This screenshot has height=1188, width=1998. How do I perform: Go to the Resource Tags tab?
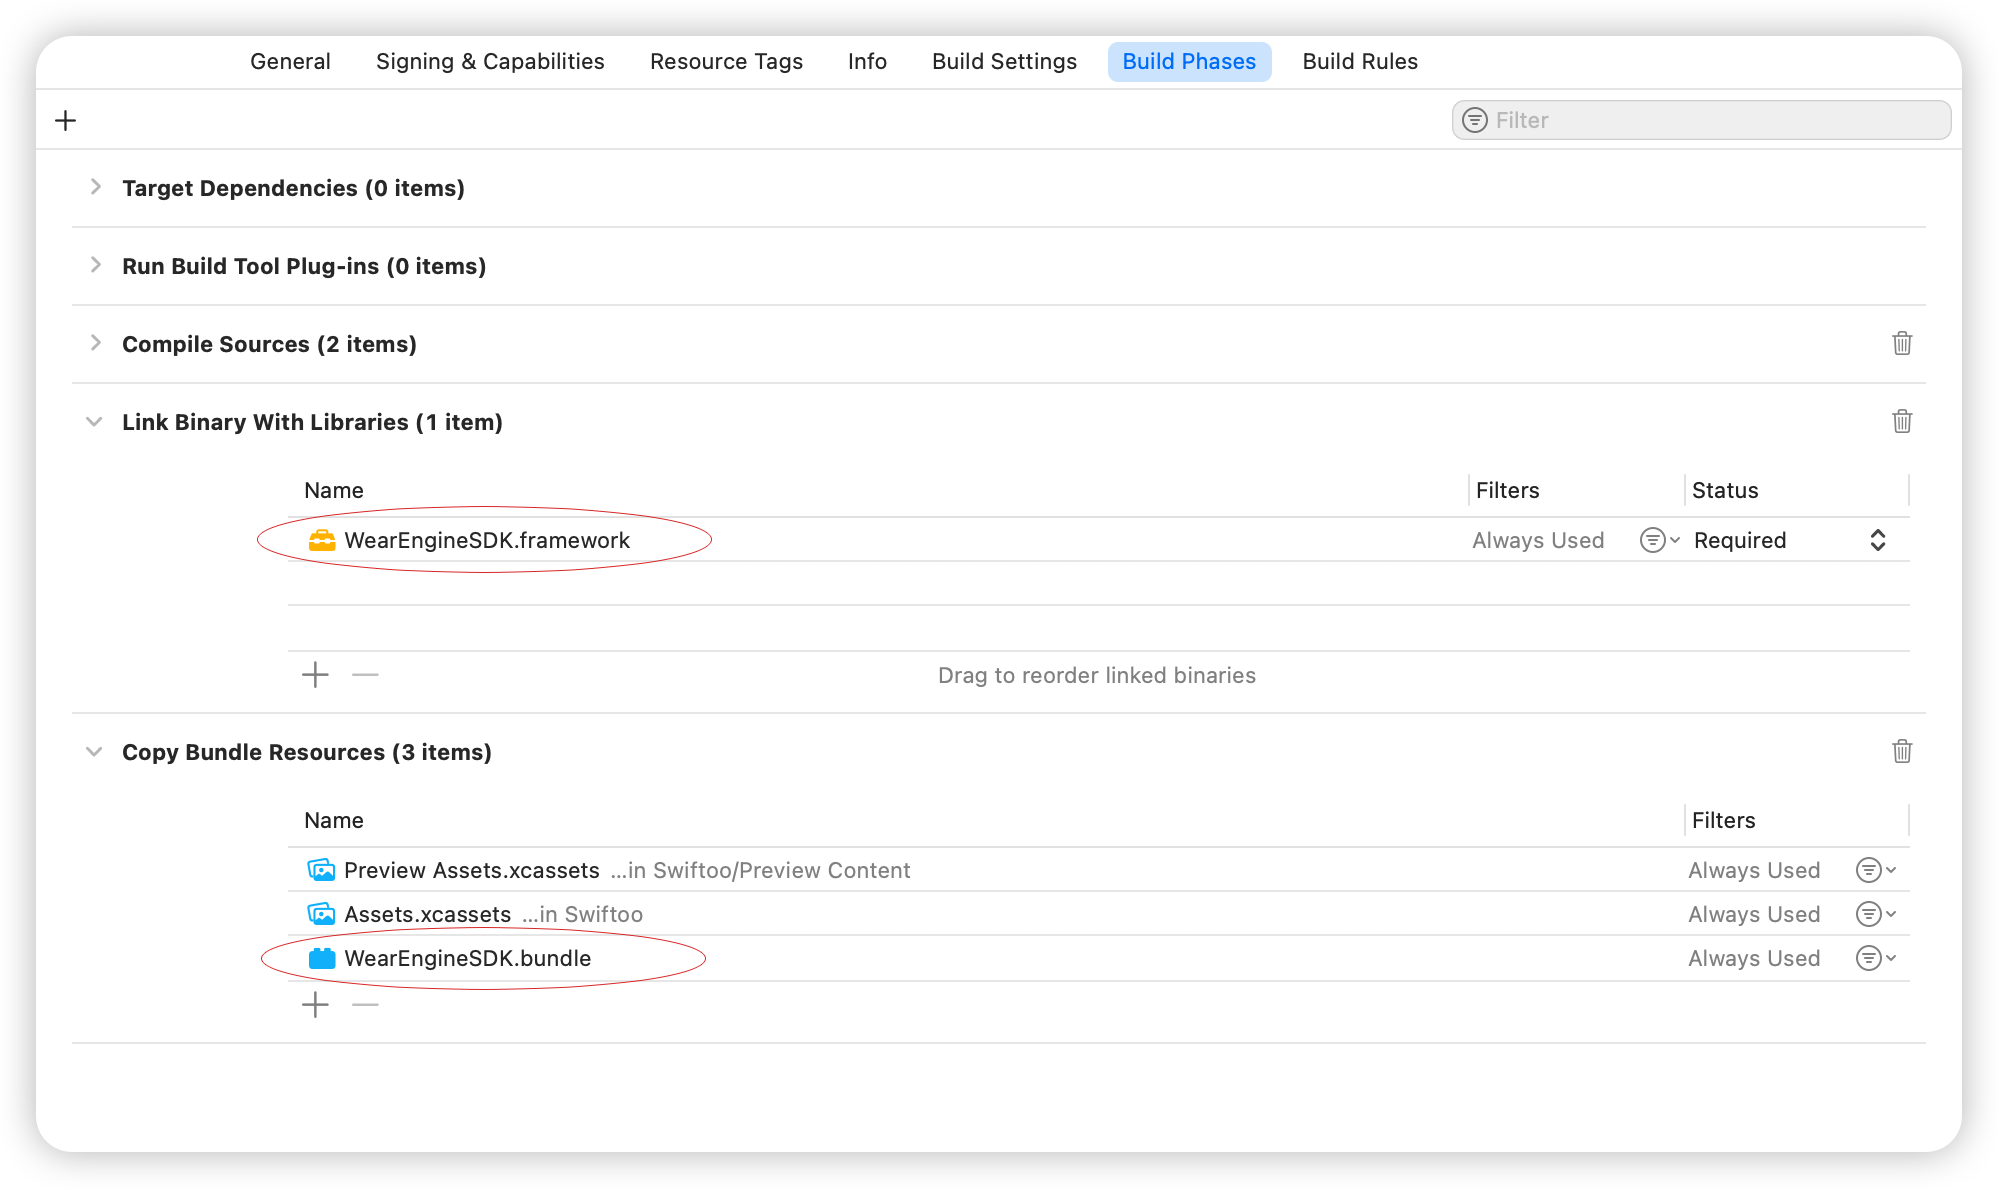[726, 61]
